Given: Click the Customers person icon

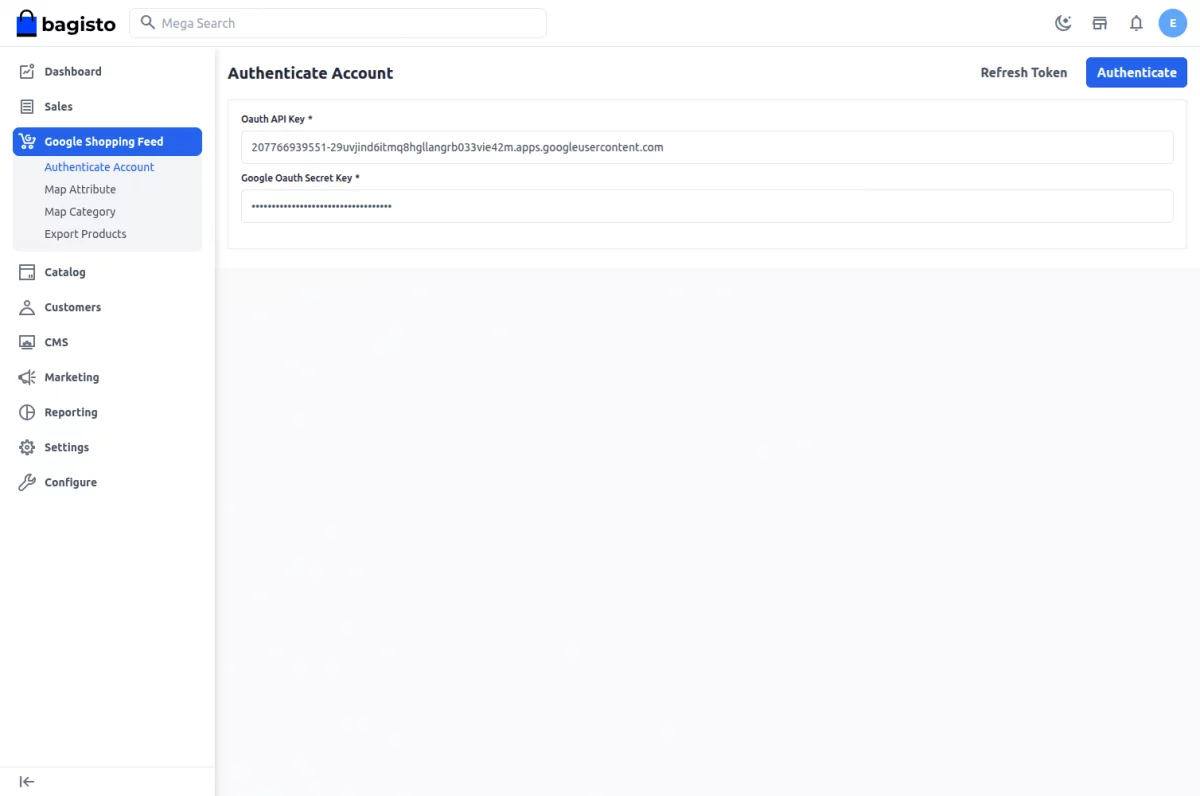Looking at the screenshot, I should [27, 307].
